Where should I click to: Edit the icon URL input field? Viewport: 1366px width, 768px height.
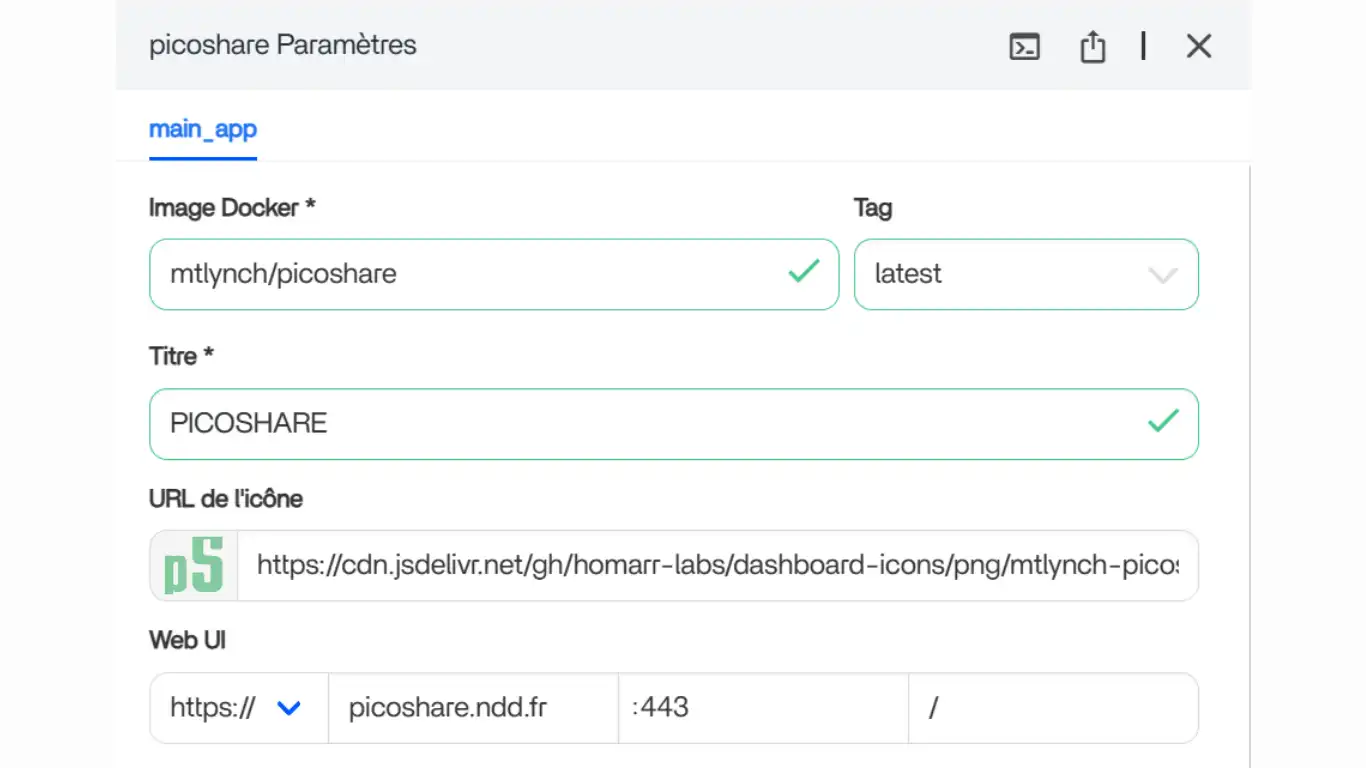pyautogui.click(x=717, y=566)
